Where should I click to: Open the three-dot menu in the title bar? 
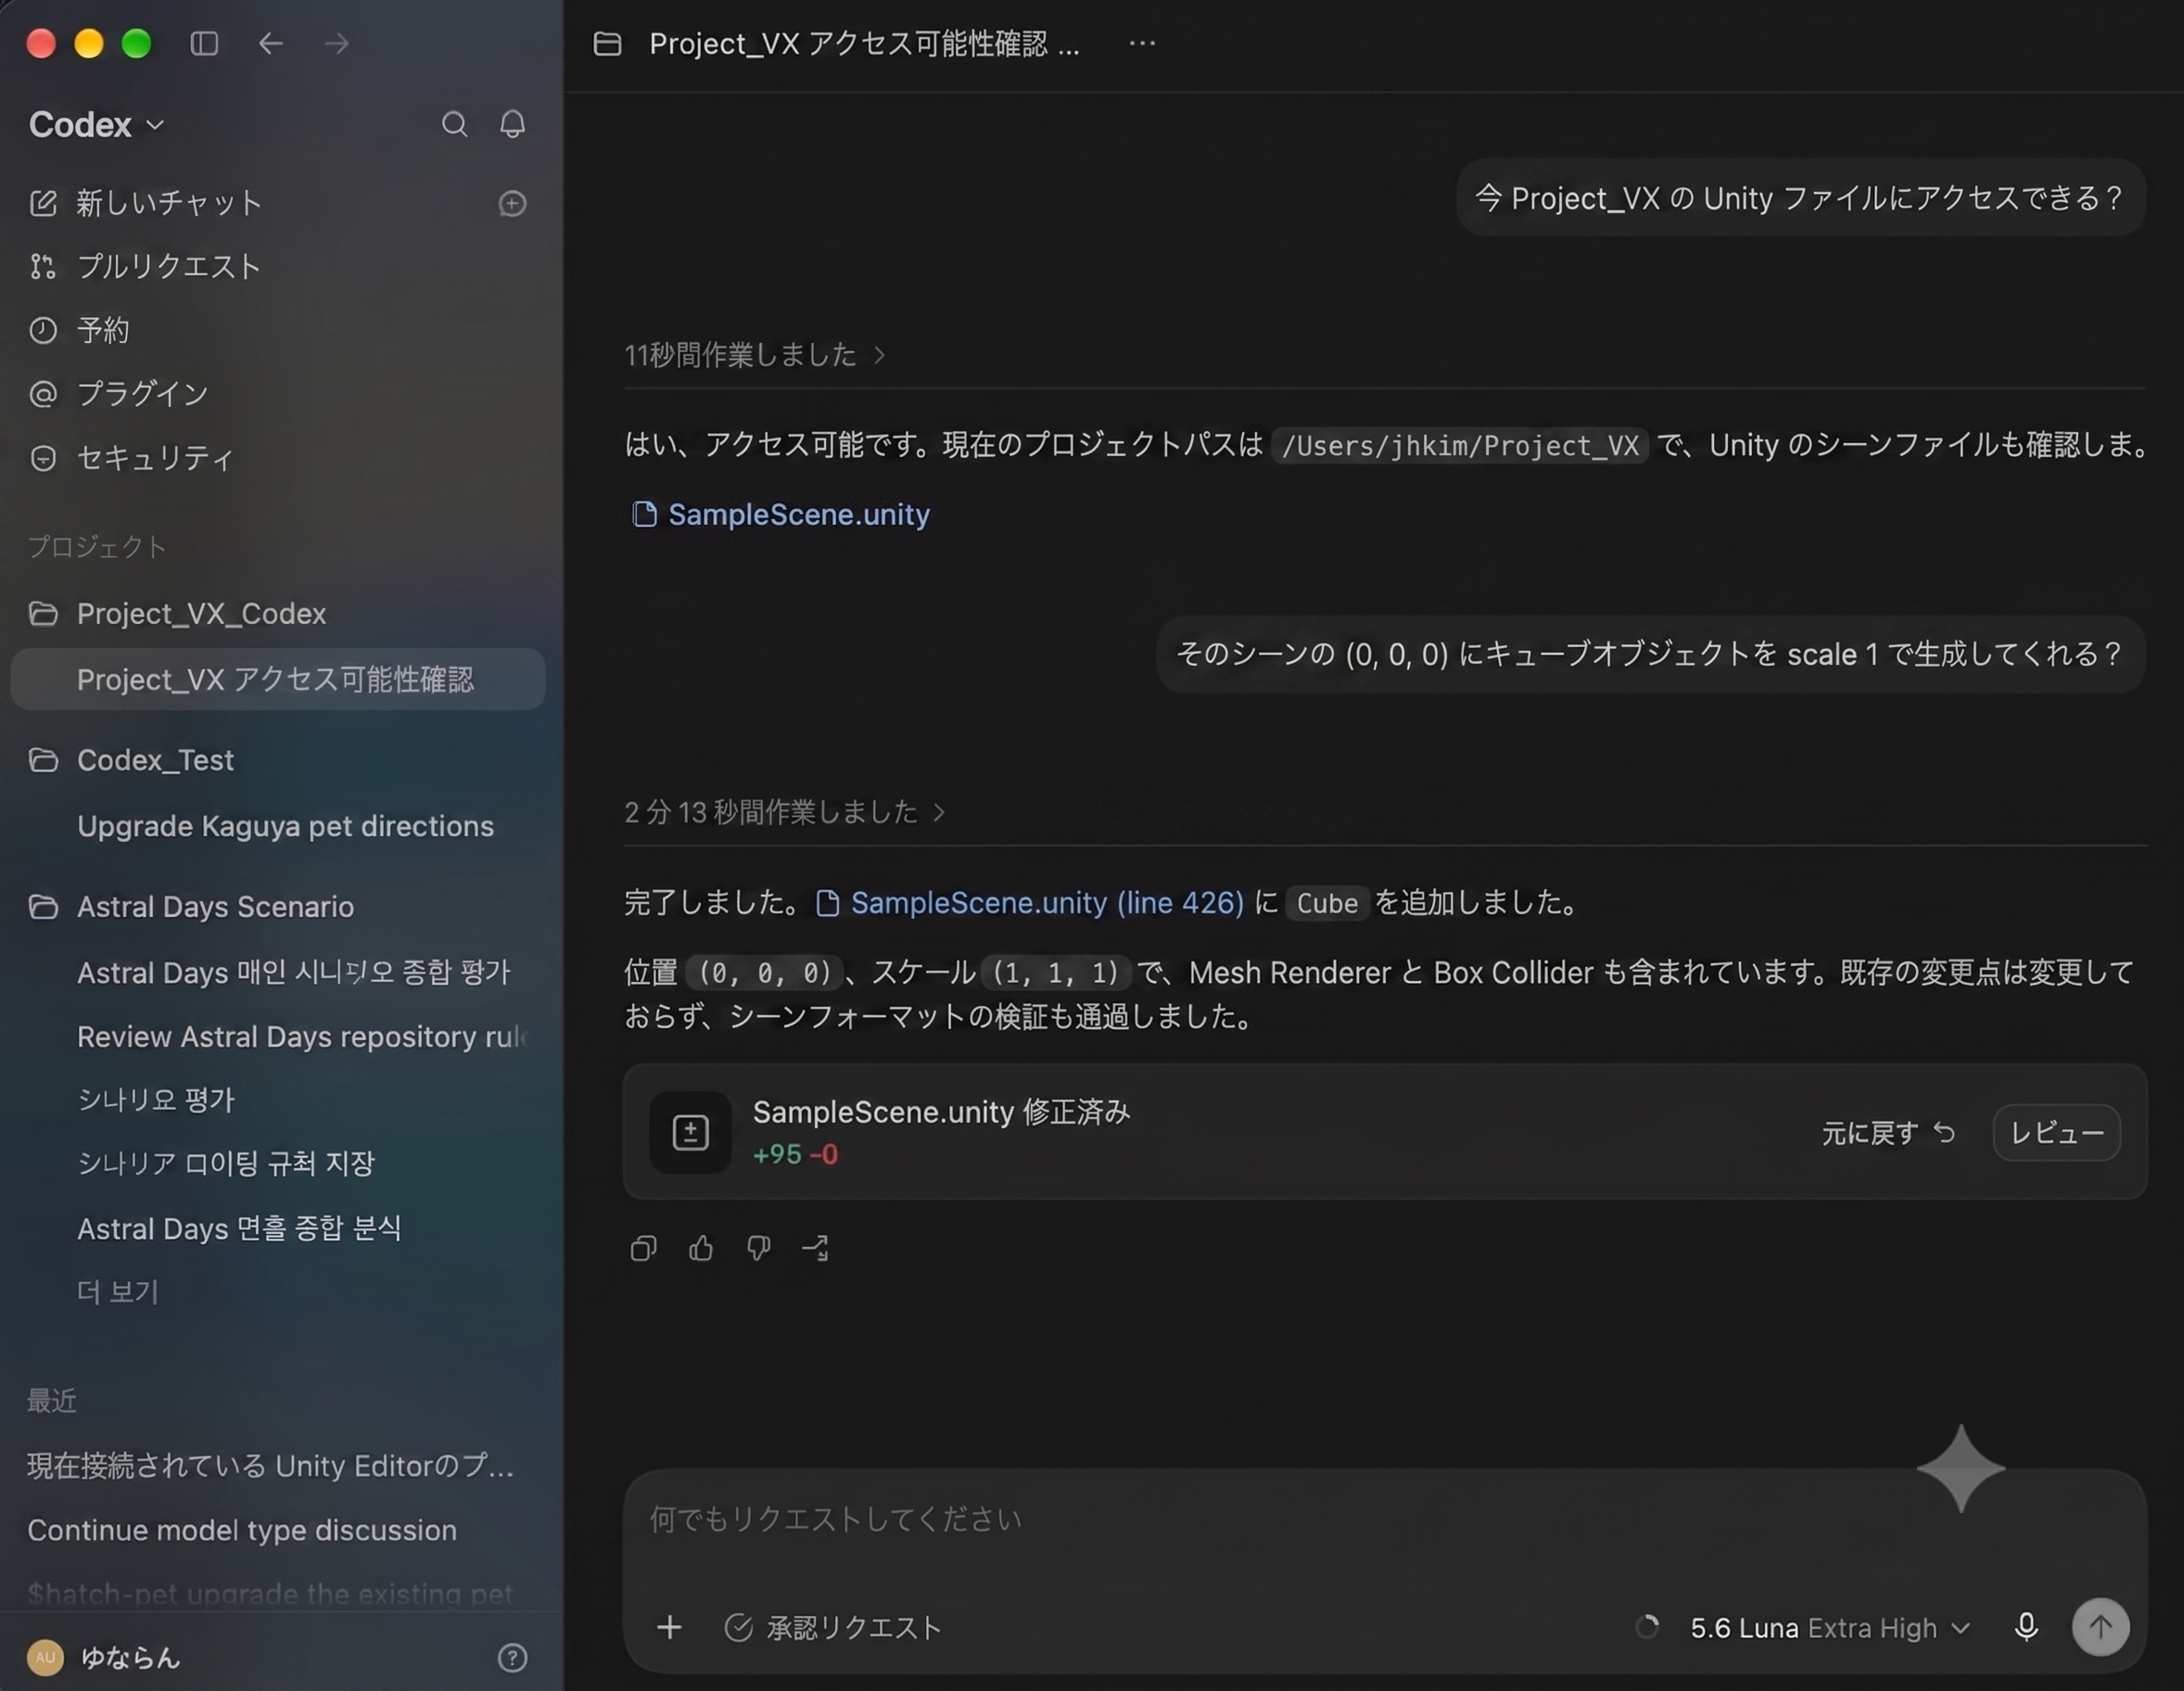click(1142, 43)
